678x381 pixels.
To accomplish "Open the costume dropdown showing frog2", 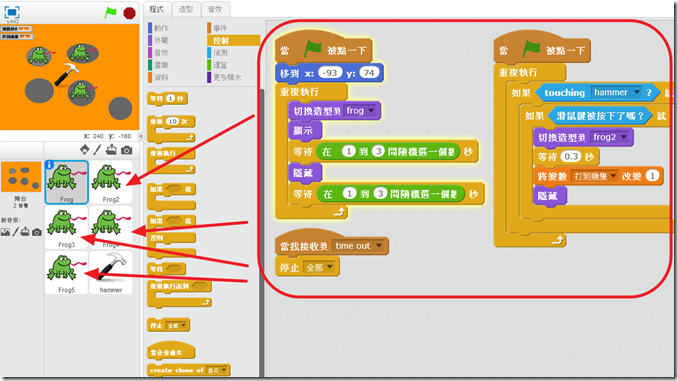I will (610, 137).
